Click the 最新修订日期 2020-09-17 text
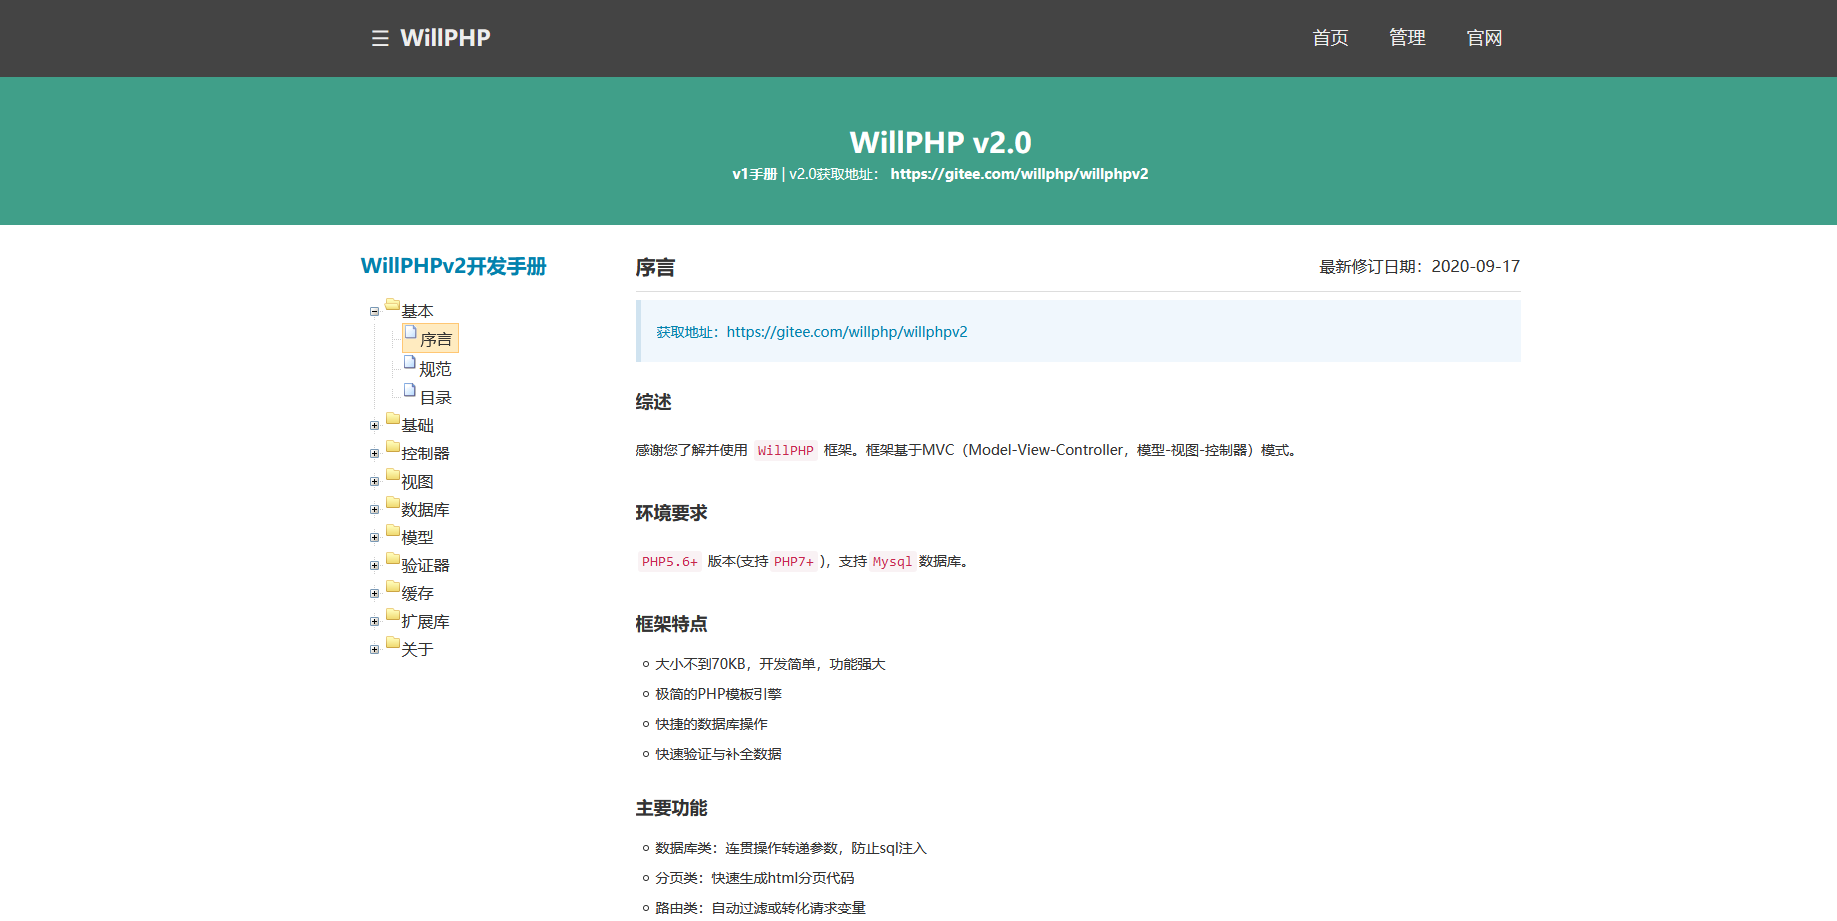This screenshot has width=1837, height=921. click(x=1419, y=267)
